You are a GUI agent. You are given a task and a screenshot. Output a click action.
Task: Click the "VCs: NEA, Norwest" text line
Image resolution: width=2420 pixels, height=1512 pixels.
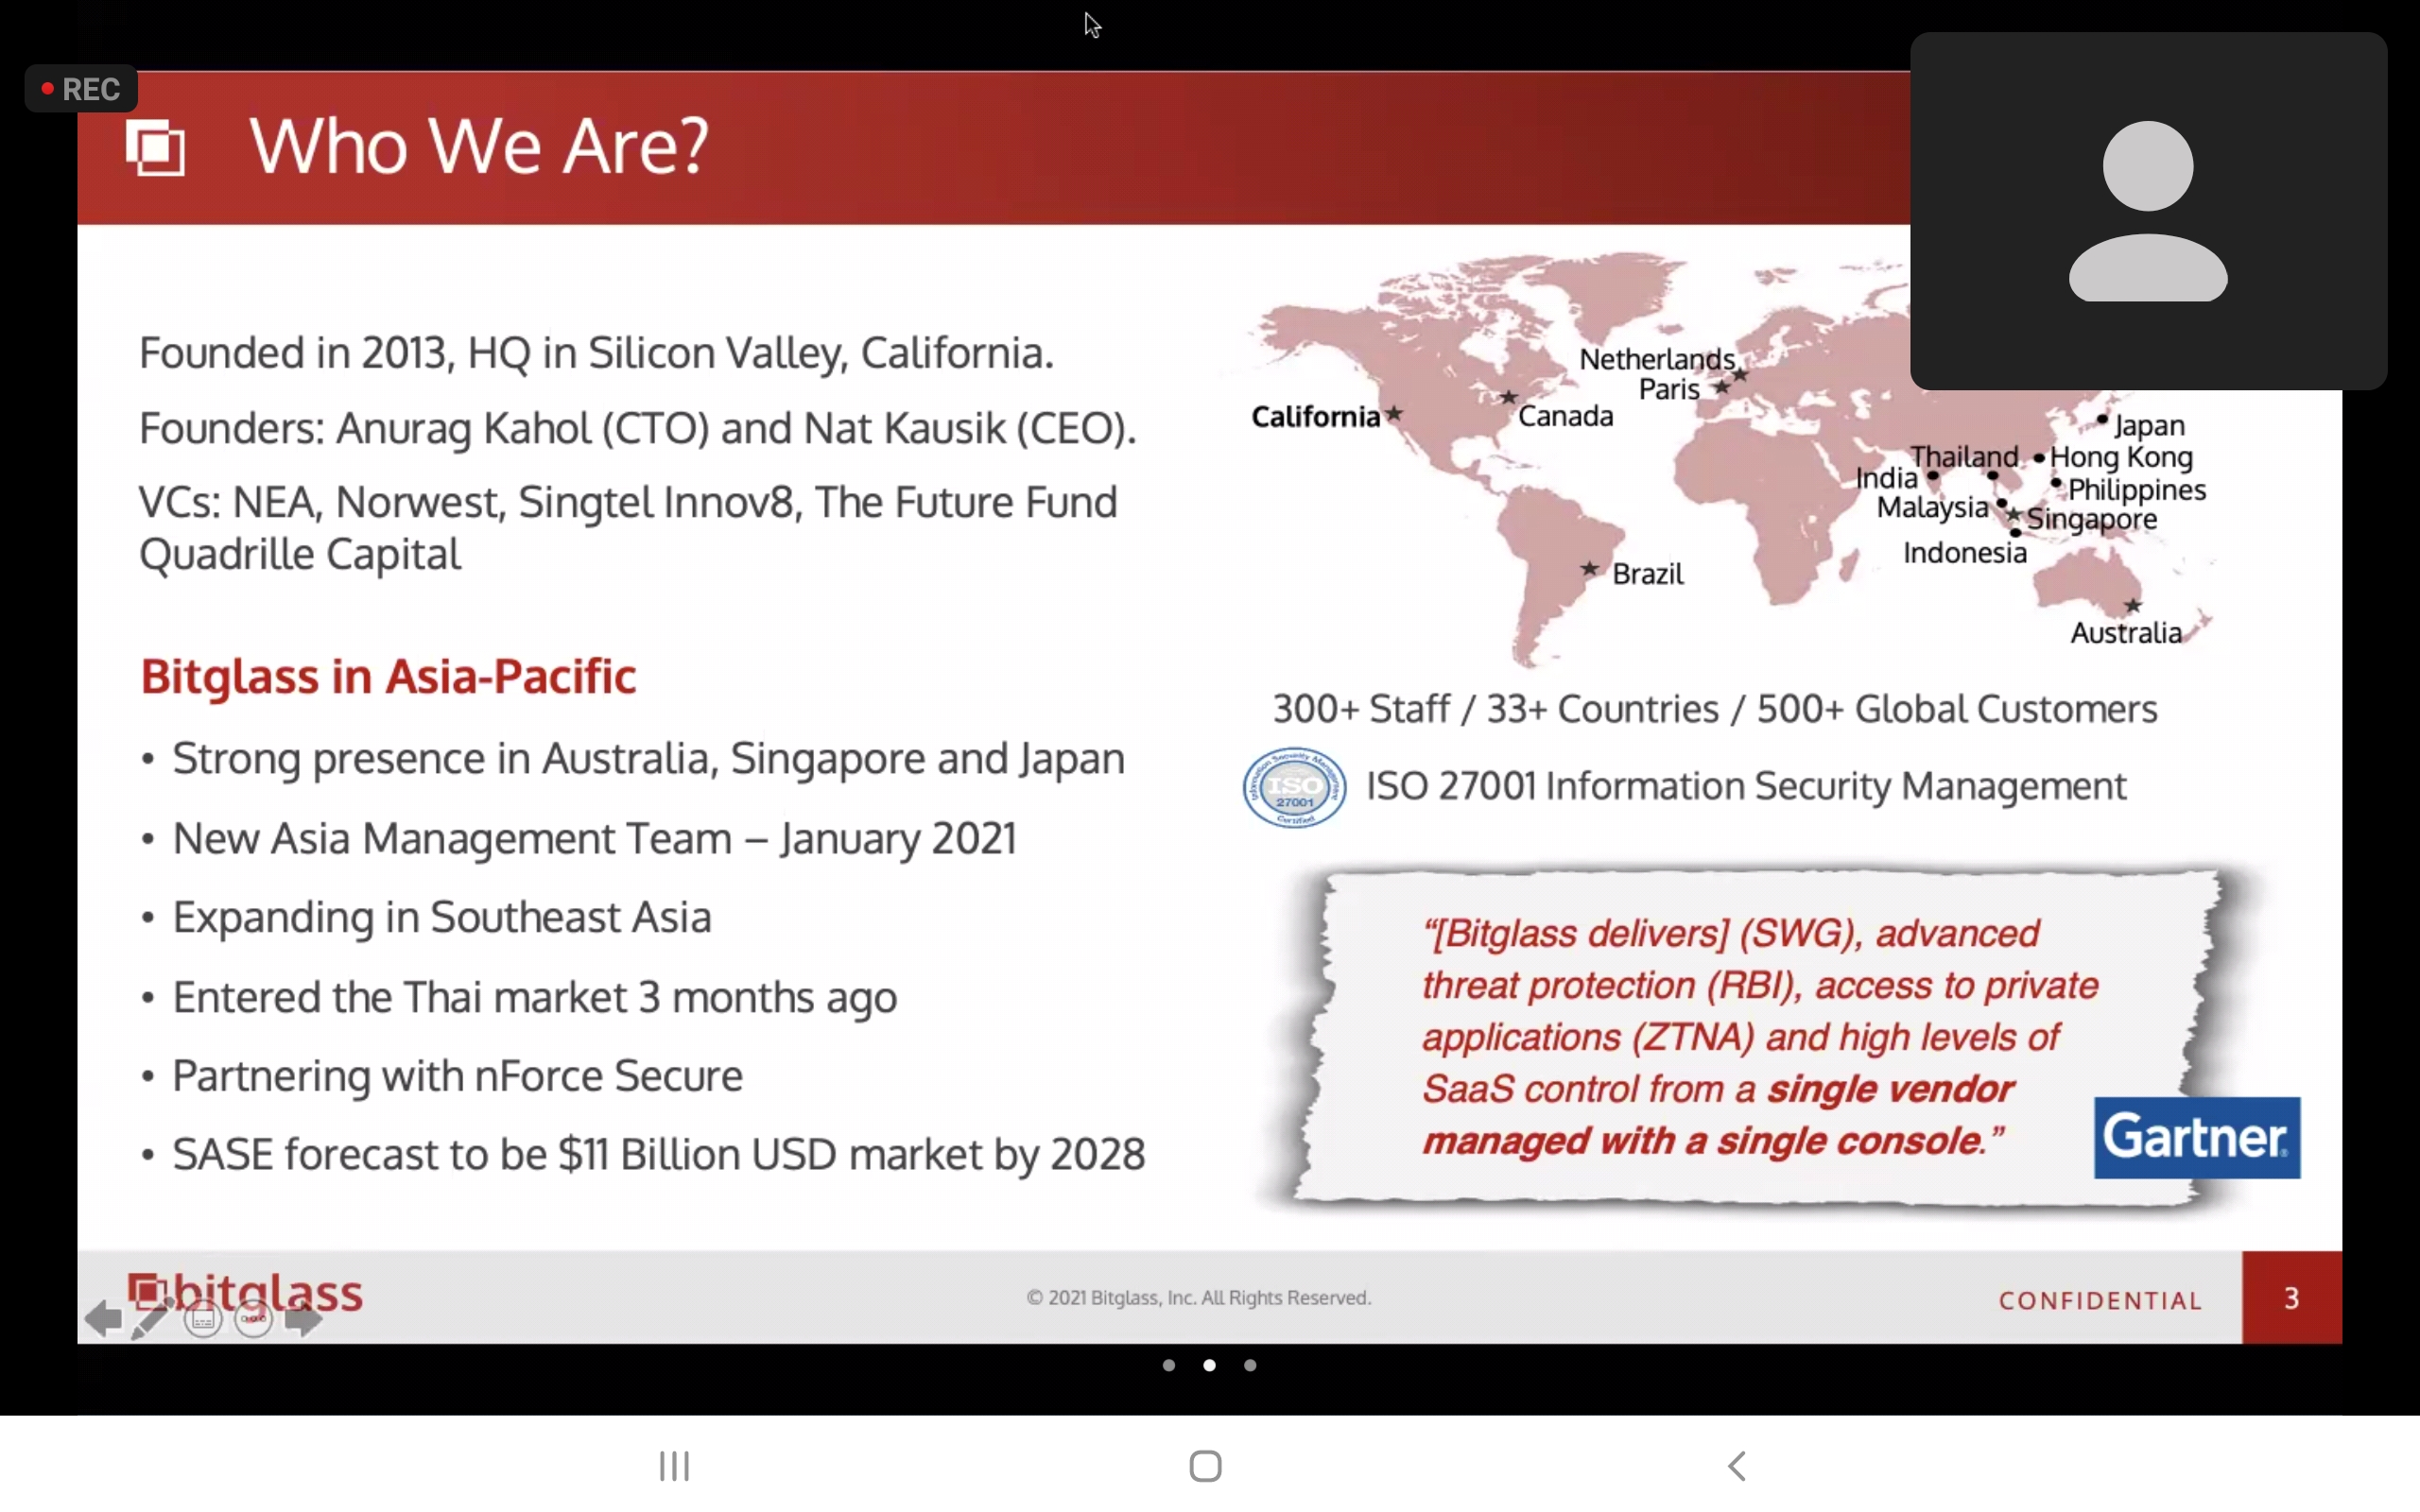[628, 502]
